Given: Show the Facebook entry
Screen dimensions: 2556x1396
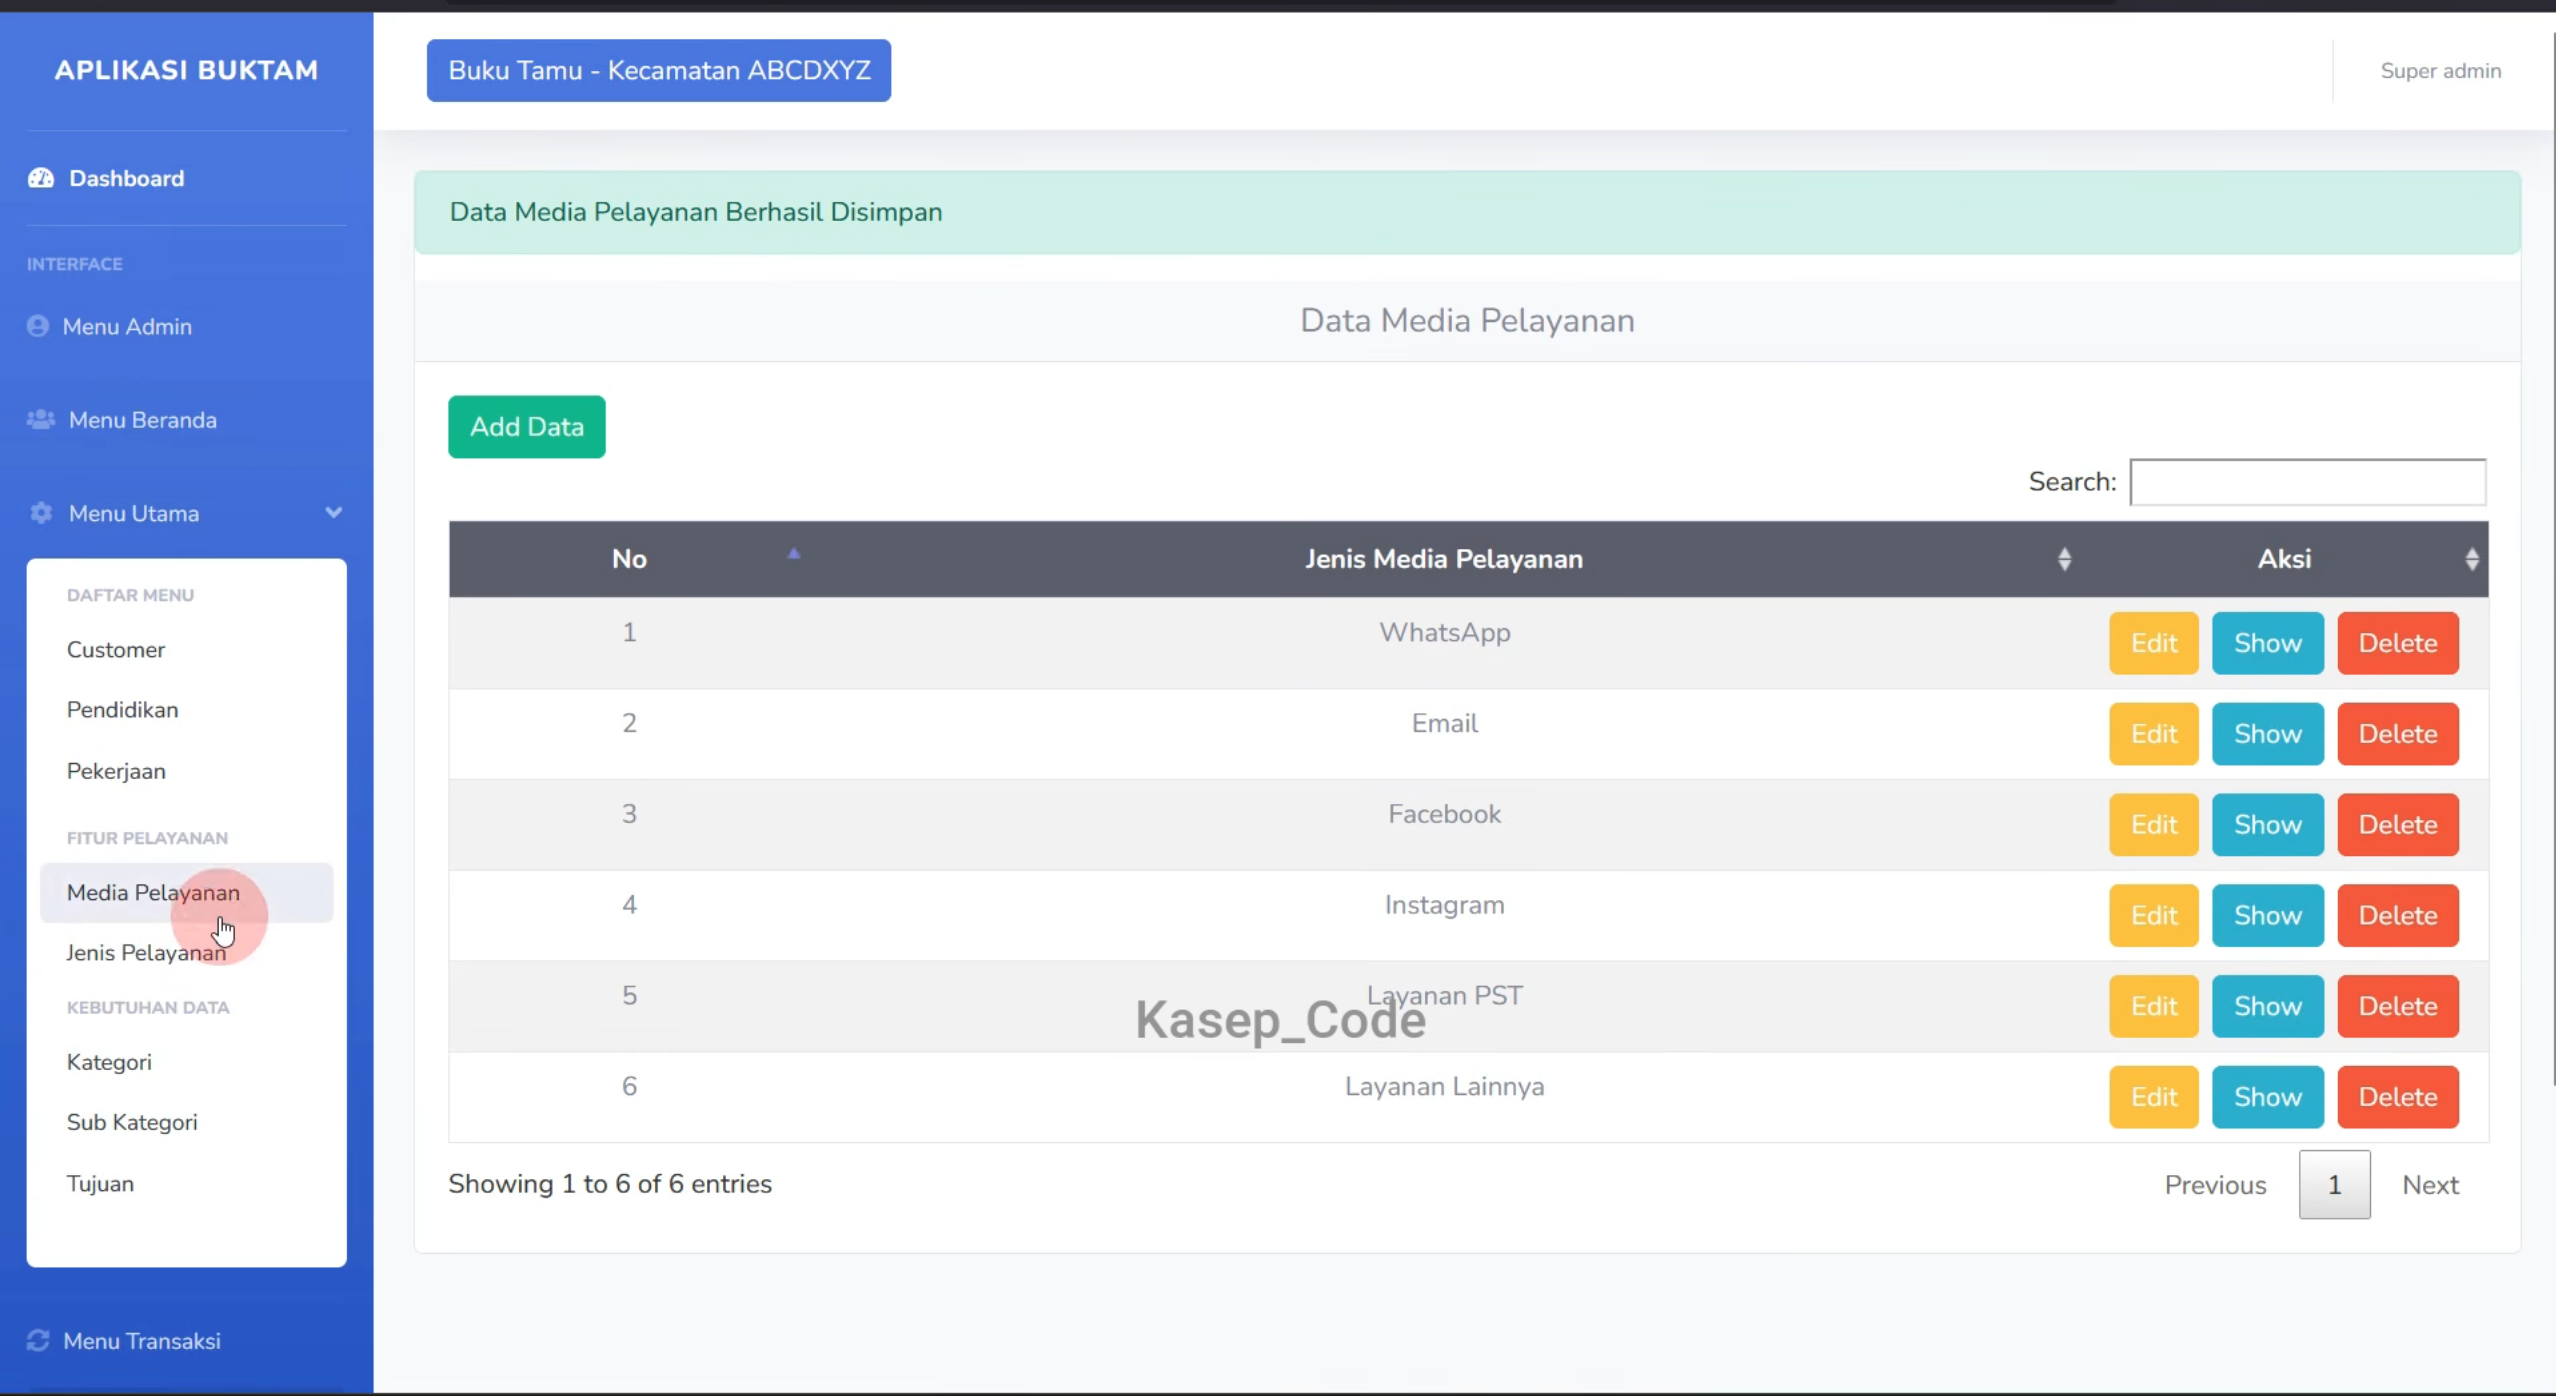Looking at the screenshot, I should (x=2268, y=825).
